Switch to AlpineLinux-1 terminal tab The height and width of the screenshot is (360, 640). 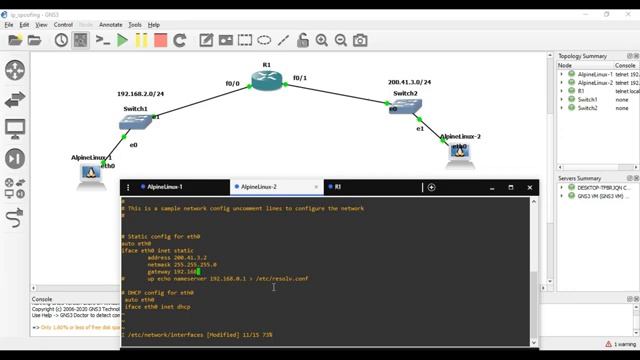click(183, 187)
